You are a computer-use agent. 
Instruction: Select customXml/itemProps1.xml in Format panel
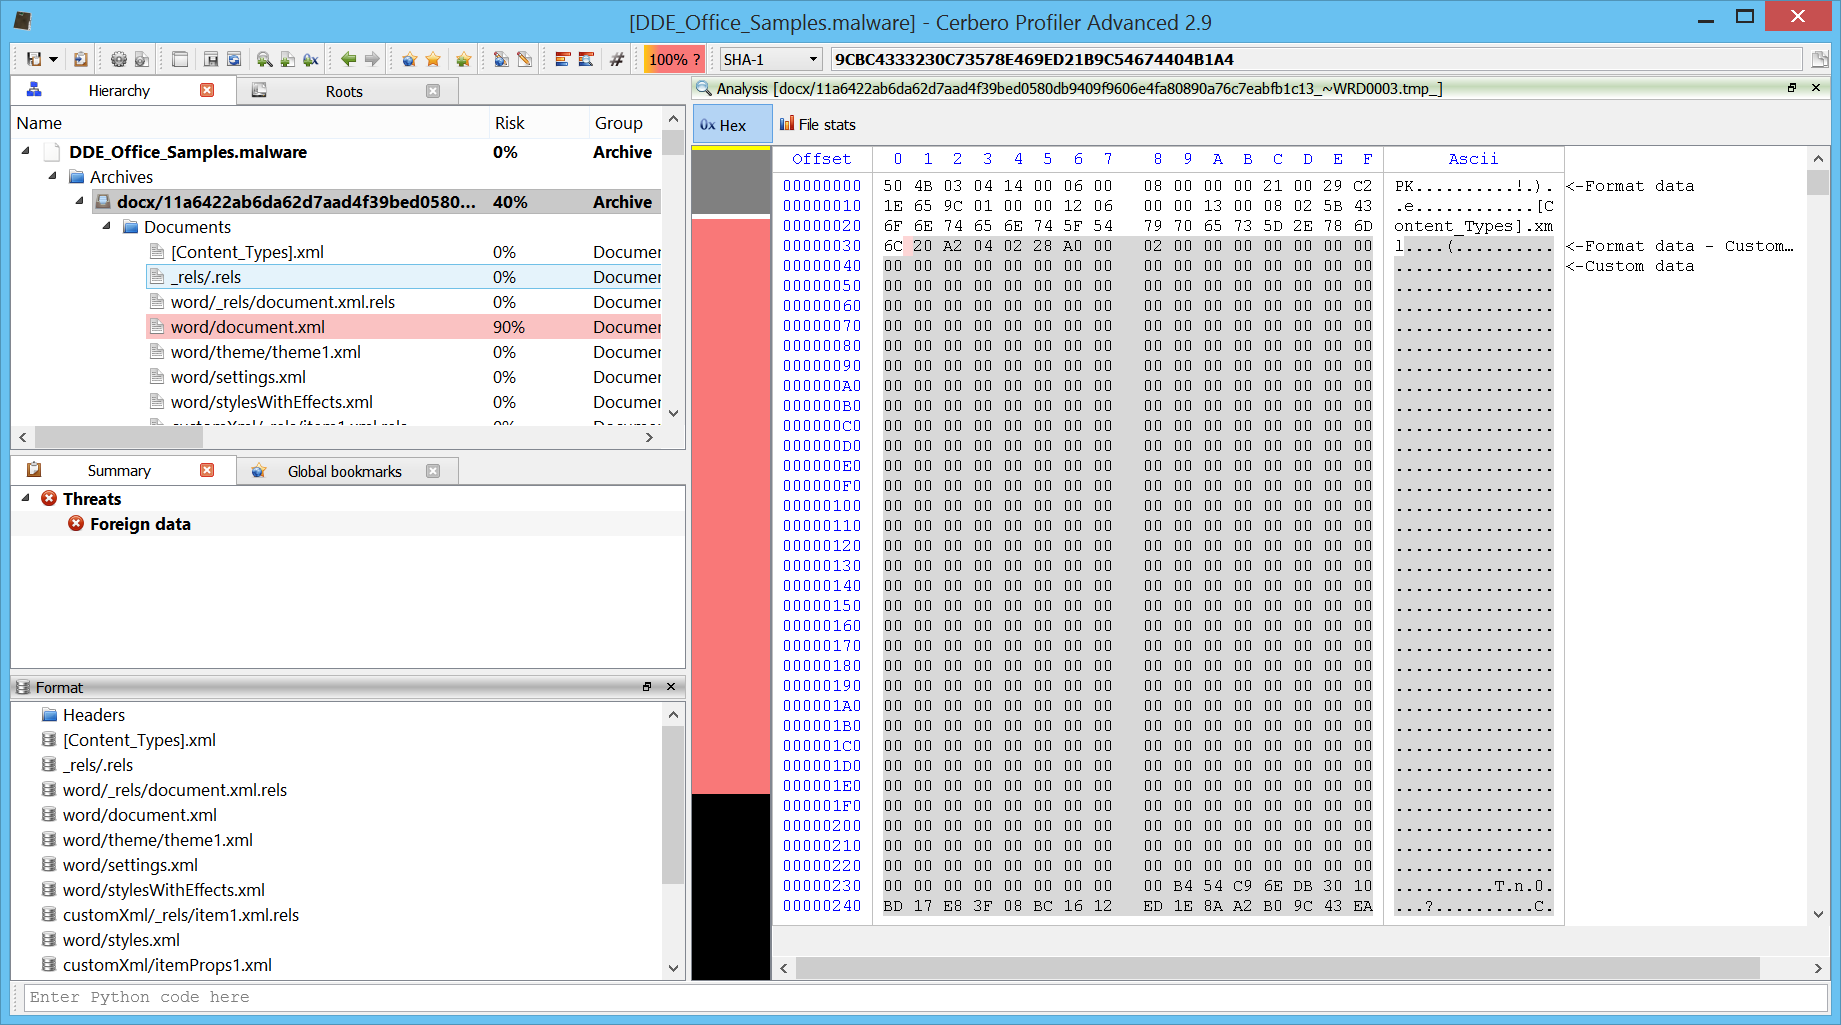point(167,965)
